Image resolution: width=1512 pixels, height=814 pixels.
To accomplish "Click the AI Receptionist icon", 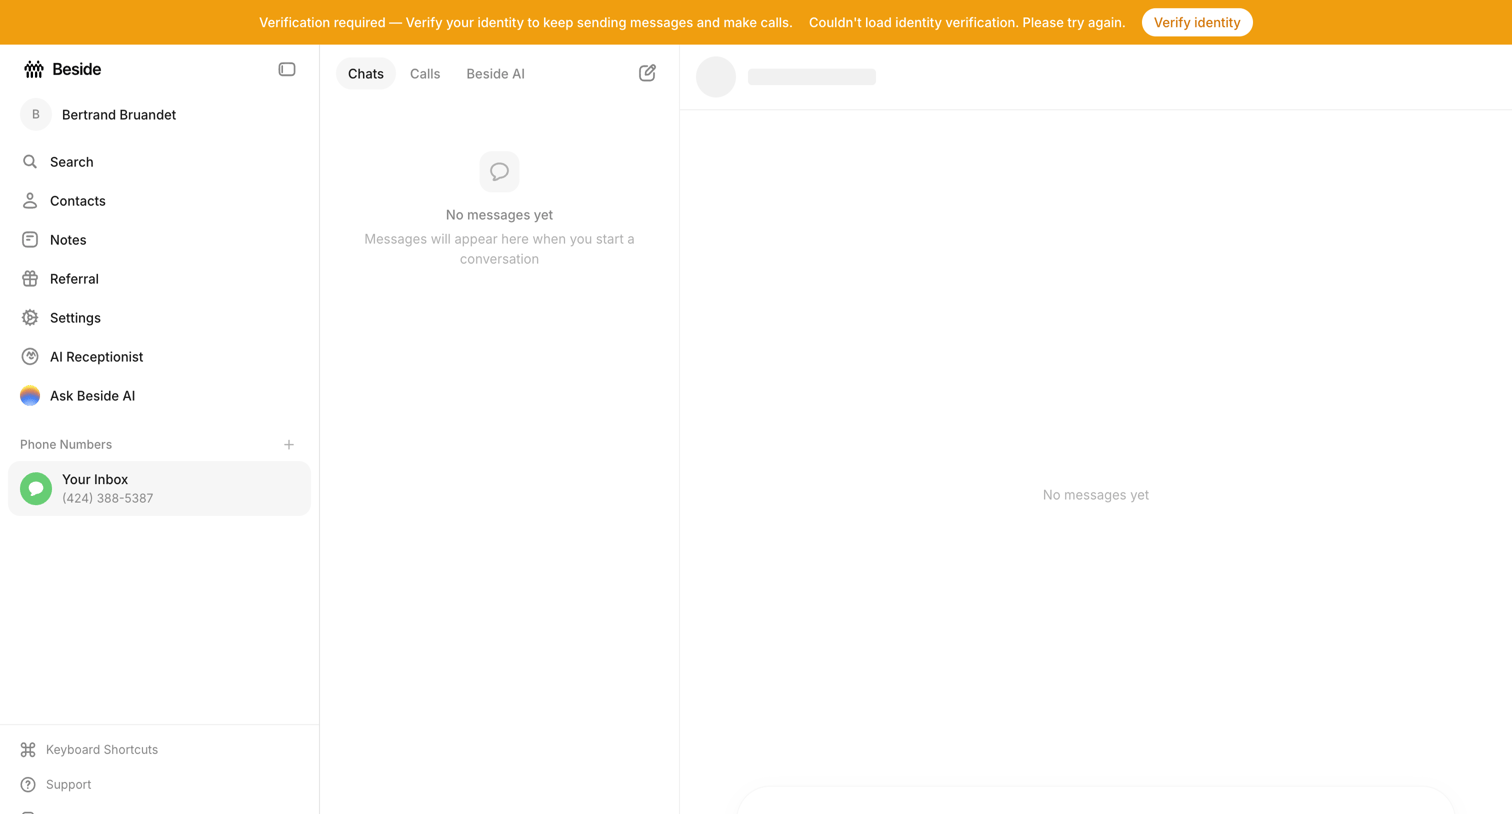I will 30,357.
